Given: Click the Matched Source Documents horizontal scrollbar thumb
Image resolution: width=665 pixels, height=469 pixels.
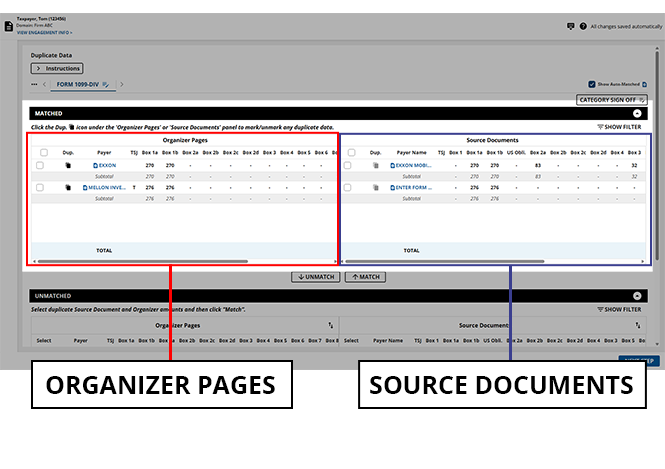Looking at the screenshot, I should click(444, 262).
